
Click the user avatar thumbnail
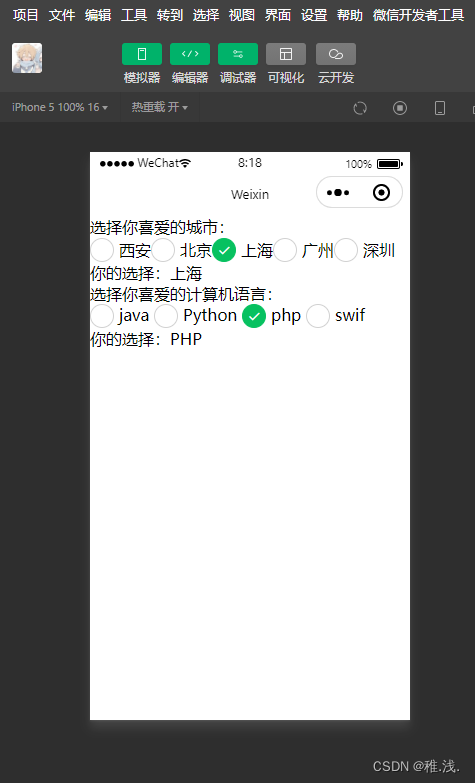point(27,58)
